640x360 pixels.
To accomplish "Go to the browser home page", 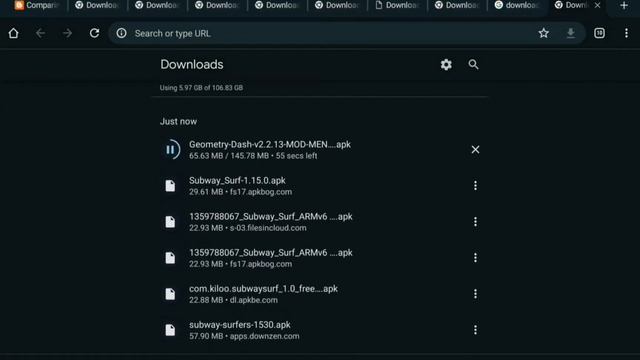I will point(13,33).
